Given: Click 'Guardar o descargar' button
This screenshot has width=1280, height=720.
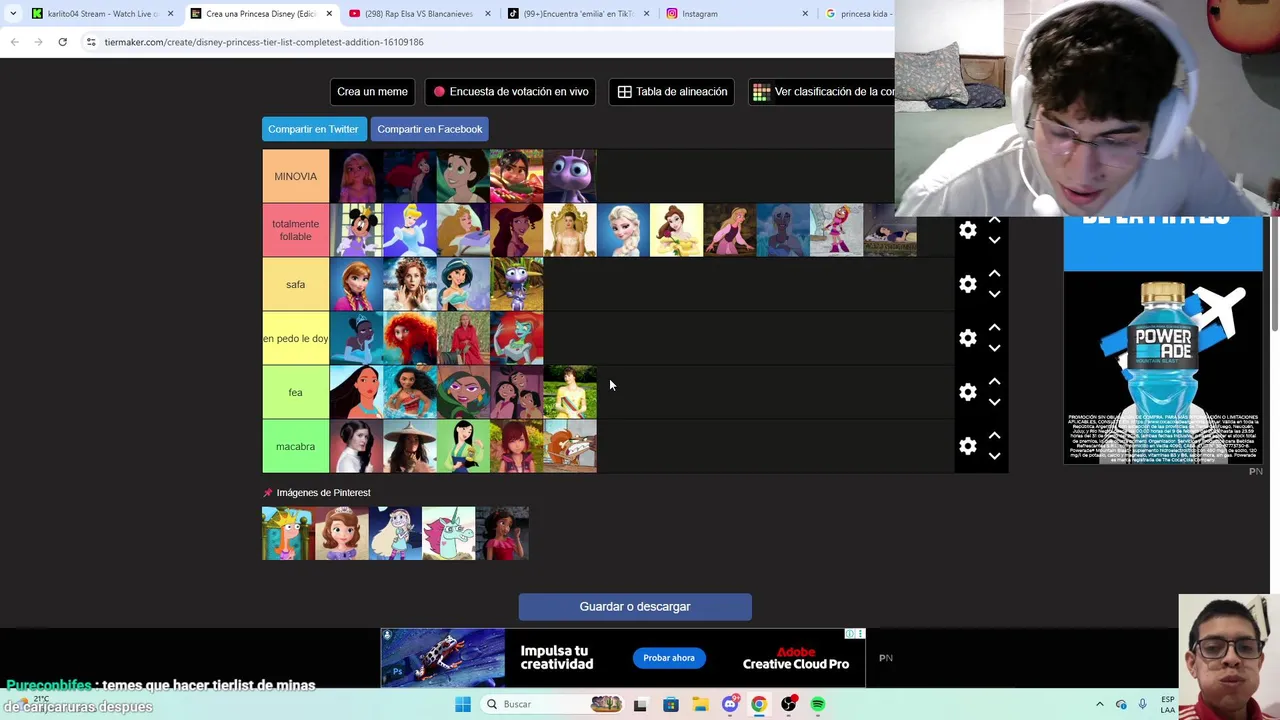Looking at the screenshot, I should [635, 607].
